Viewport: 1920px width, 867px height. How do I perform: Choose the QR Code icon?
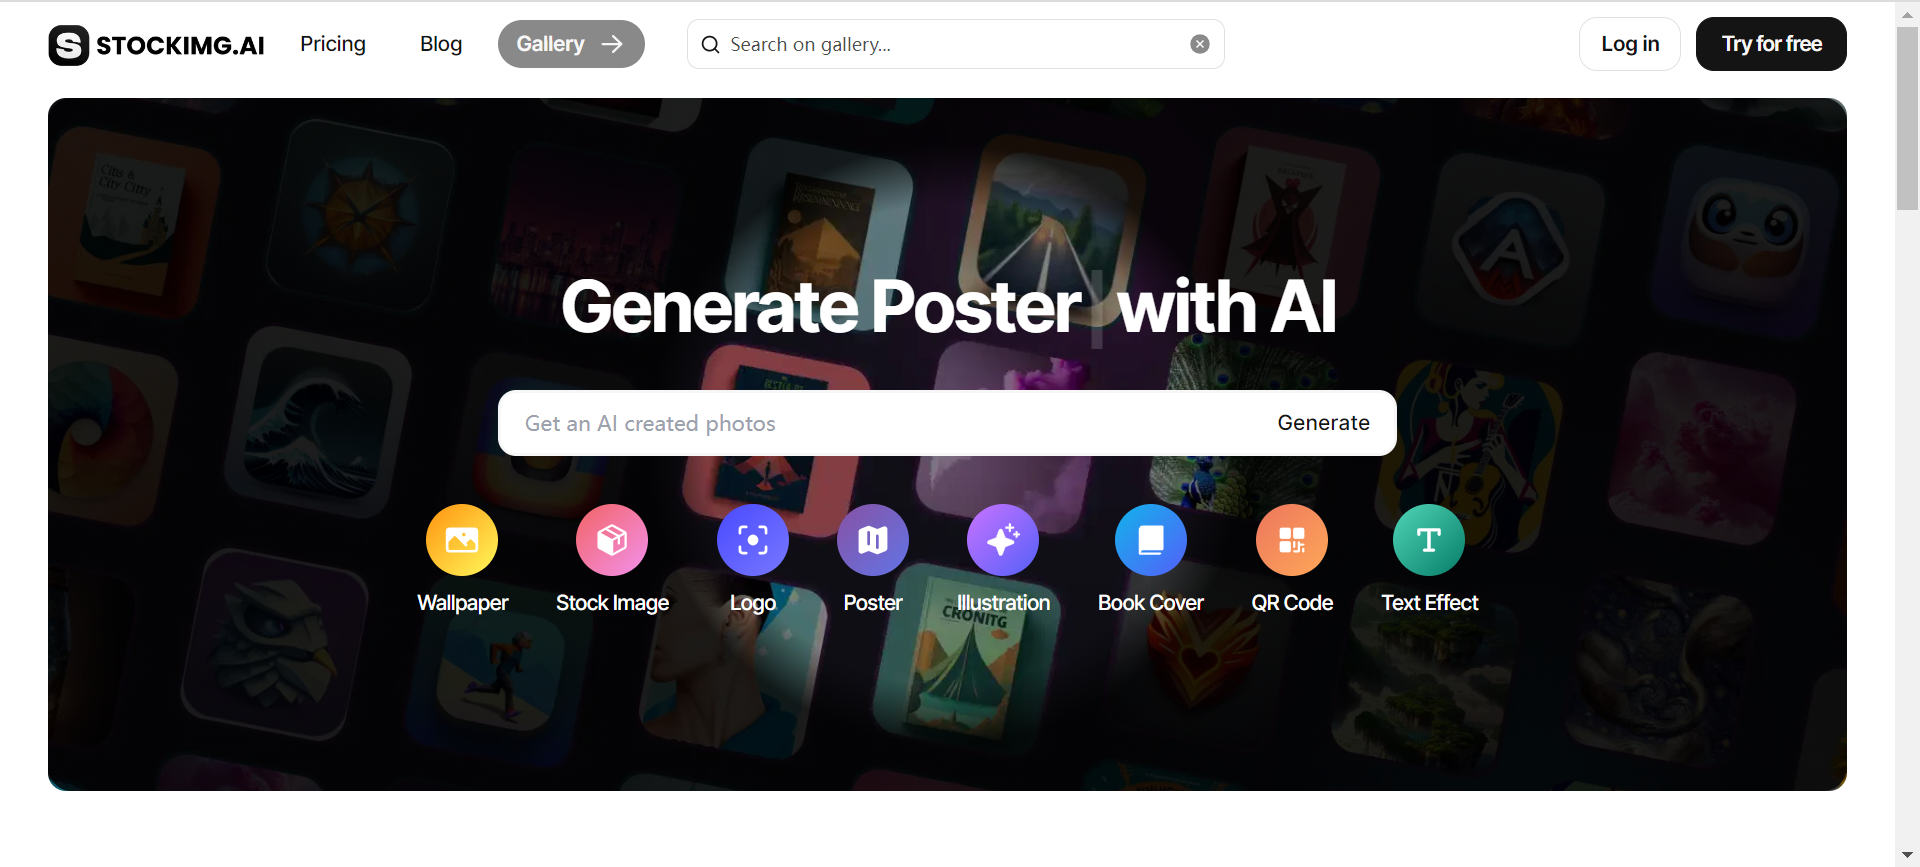click(1292, 540)
